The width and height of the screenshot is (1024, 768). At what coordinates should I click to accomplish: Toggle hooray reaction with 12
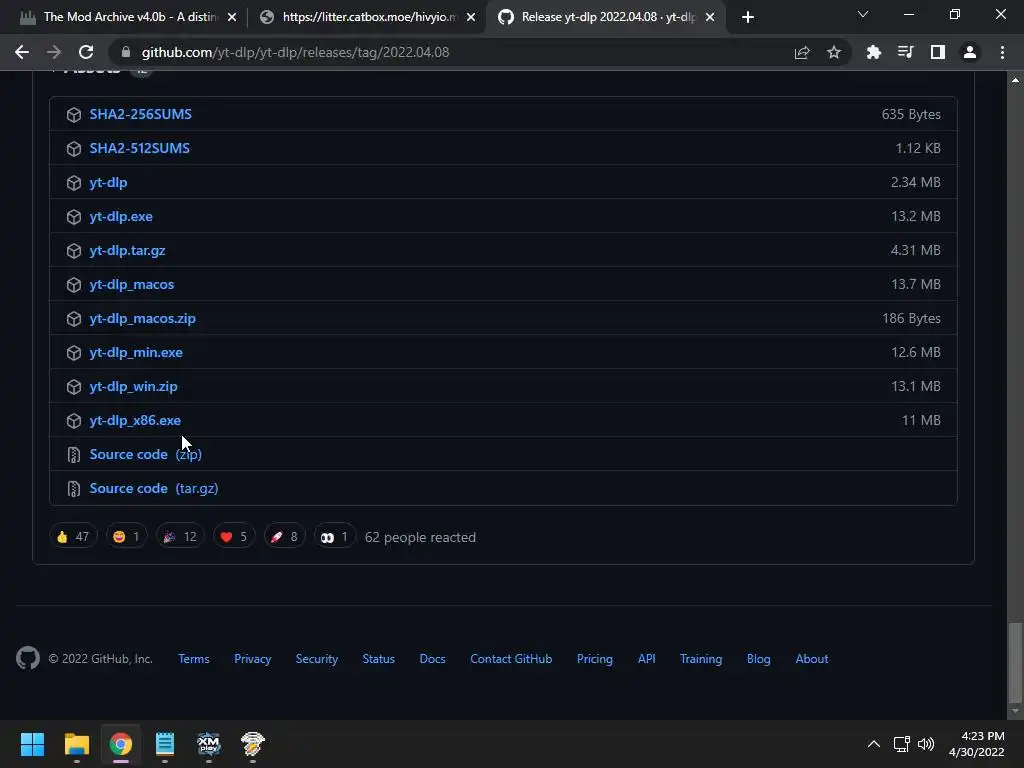point(180,537)
